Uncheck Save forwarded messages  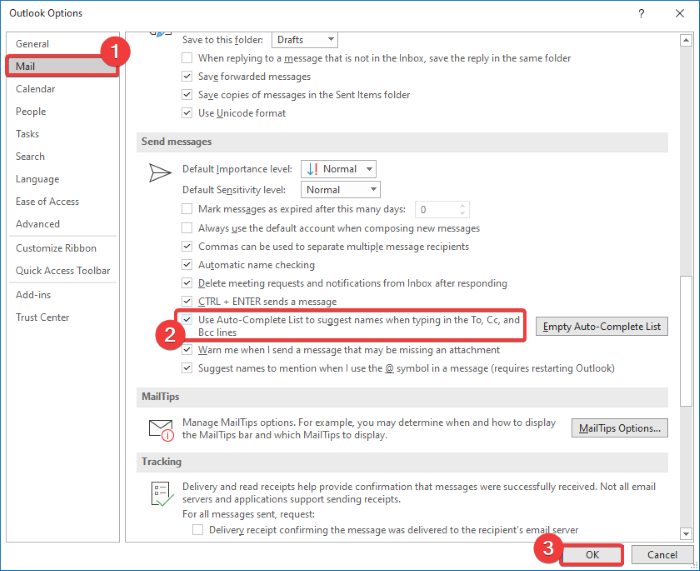coord(187,76)
